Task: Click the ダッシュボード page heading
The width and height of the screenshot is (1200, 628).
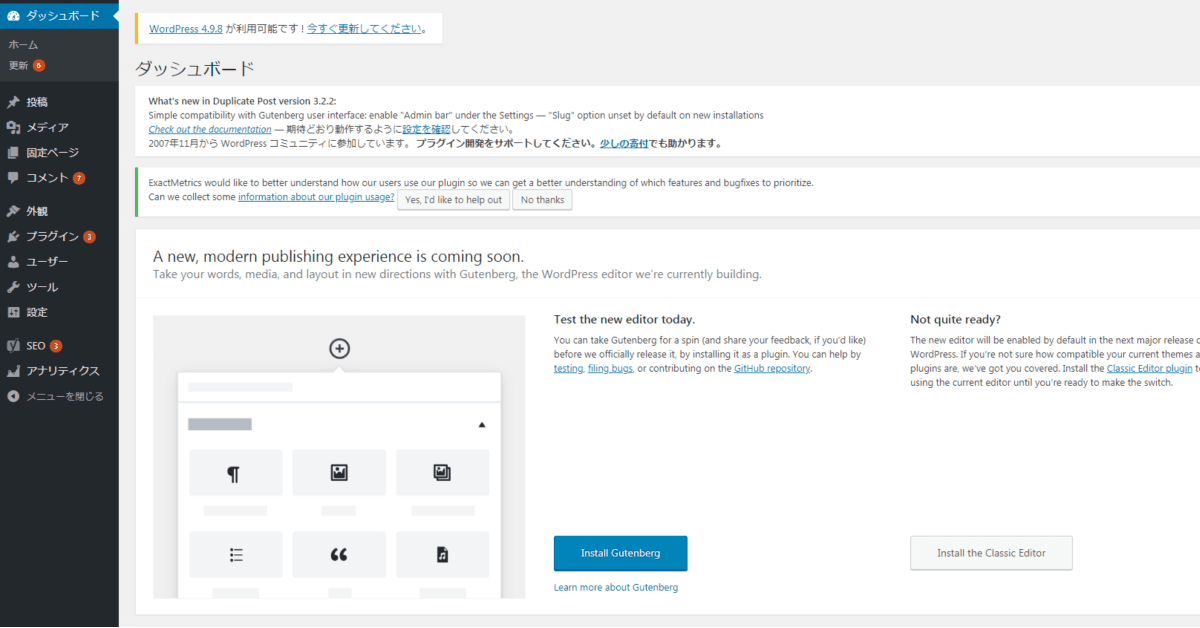Action: click(194, 69)
